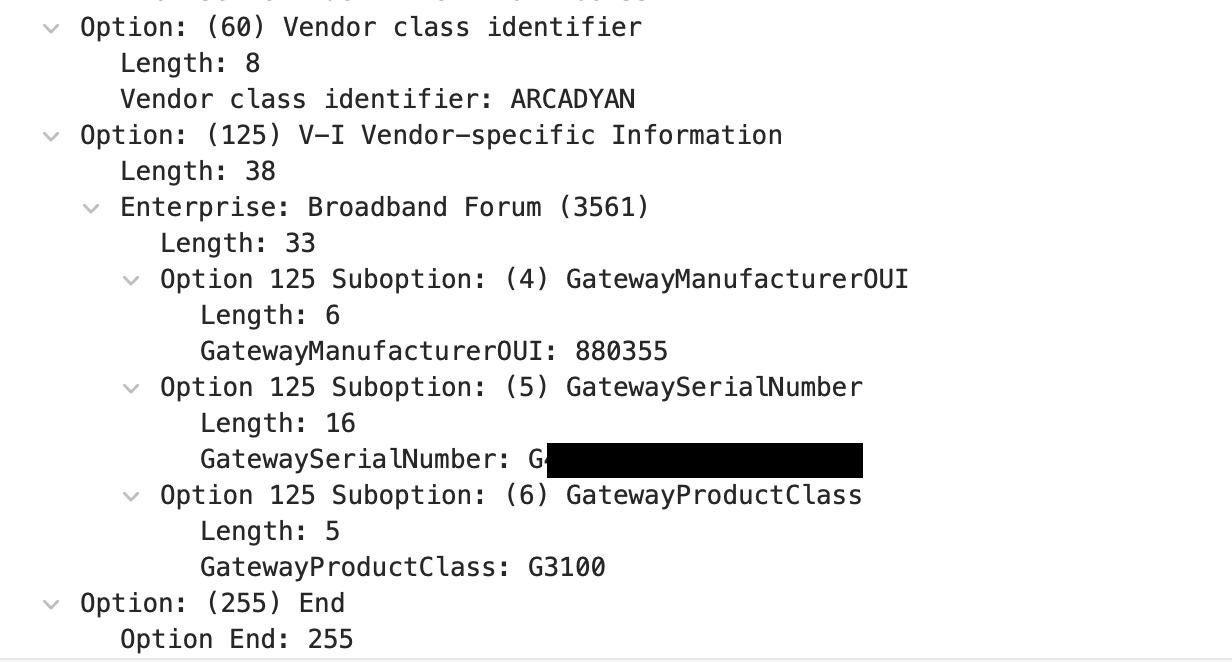Collapse the Option (255) End node
The width and height of the screenshot is (1232, 662).
(51, 603)
